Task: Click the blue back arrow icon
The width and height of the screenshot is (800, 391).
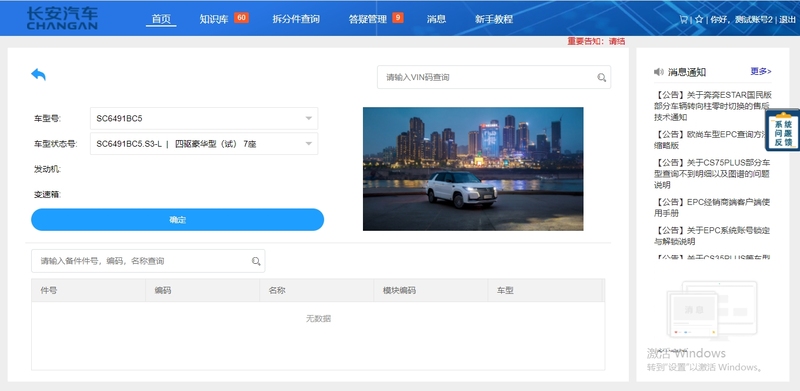Action: [38, 75]
